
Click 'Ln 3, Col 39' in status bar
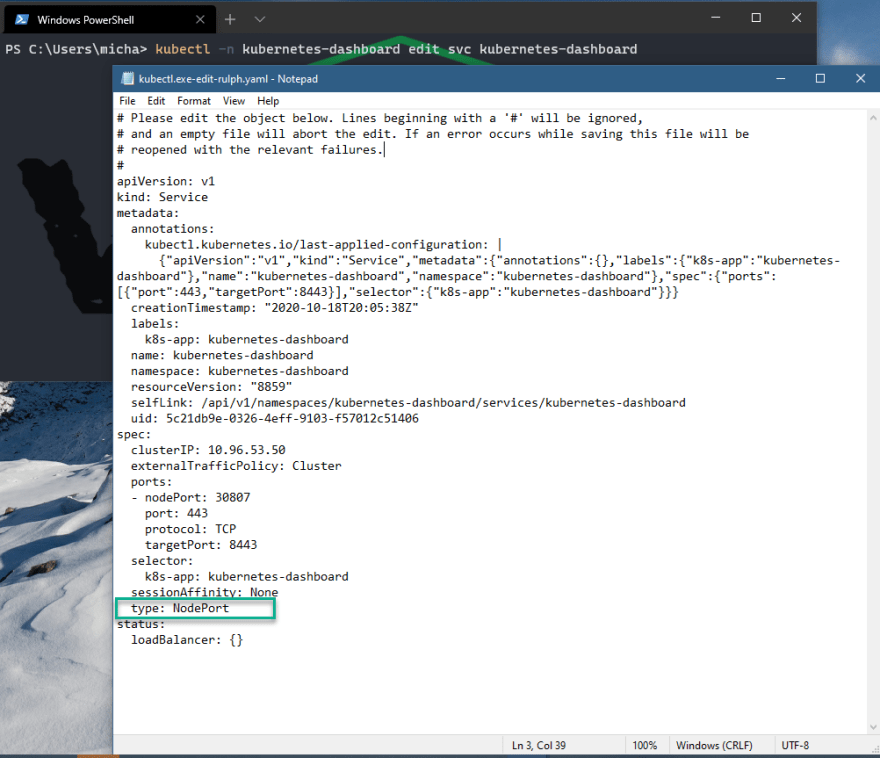pos(539,746)
